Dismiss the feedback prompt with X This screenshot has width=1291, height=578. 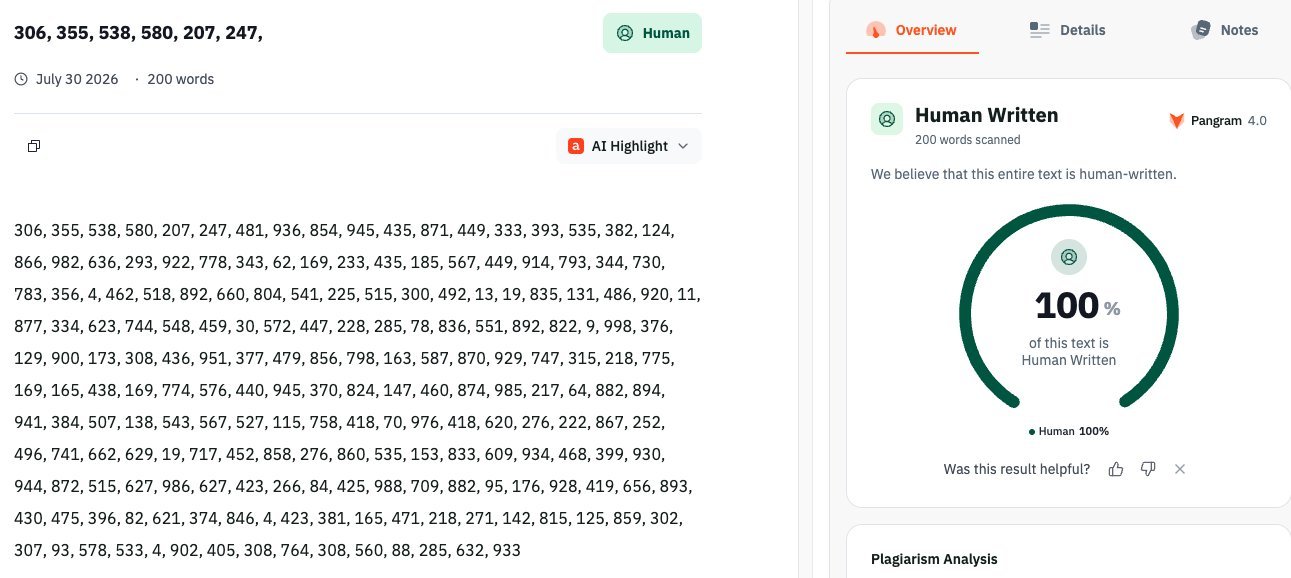(x=1180, y=469)
